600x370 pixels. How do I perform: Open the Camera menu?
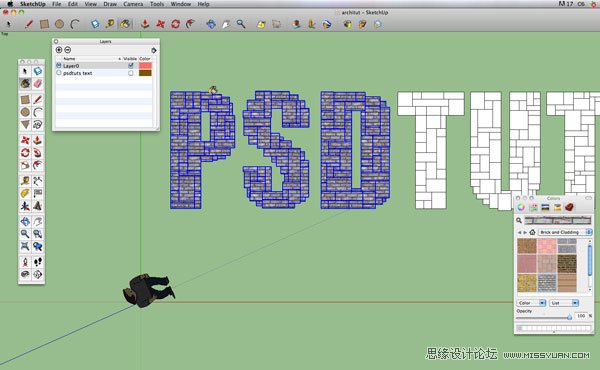pyautogui.click(x=133, y=4)
